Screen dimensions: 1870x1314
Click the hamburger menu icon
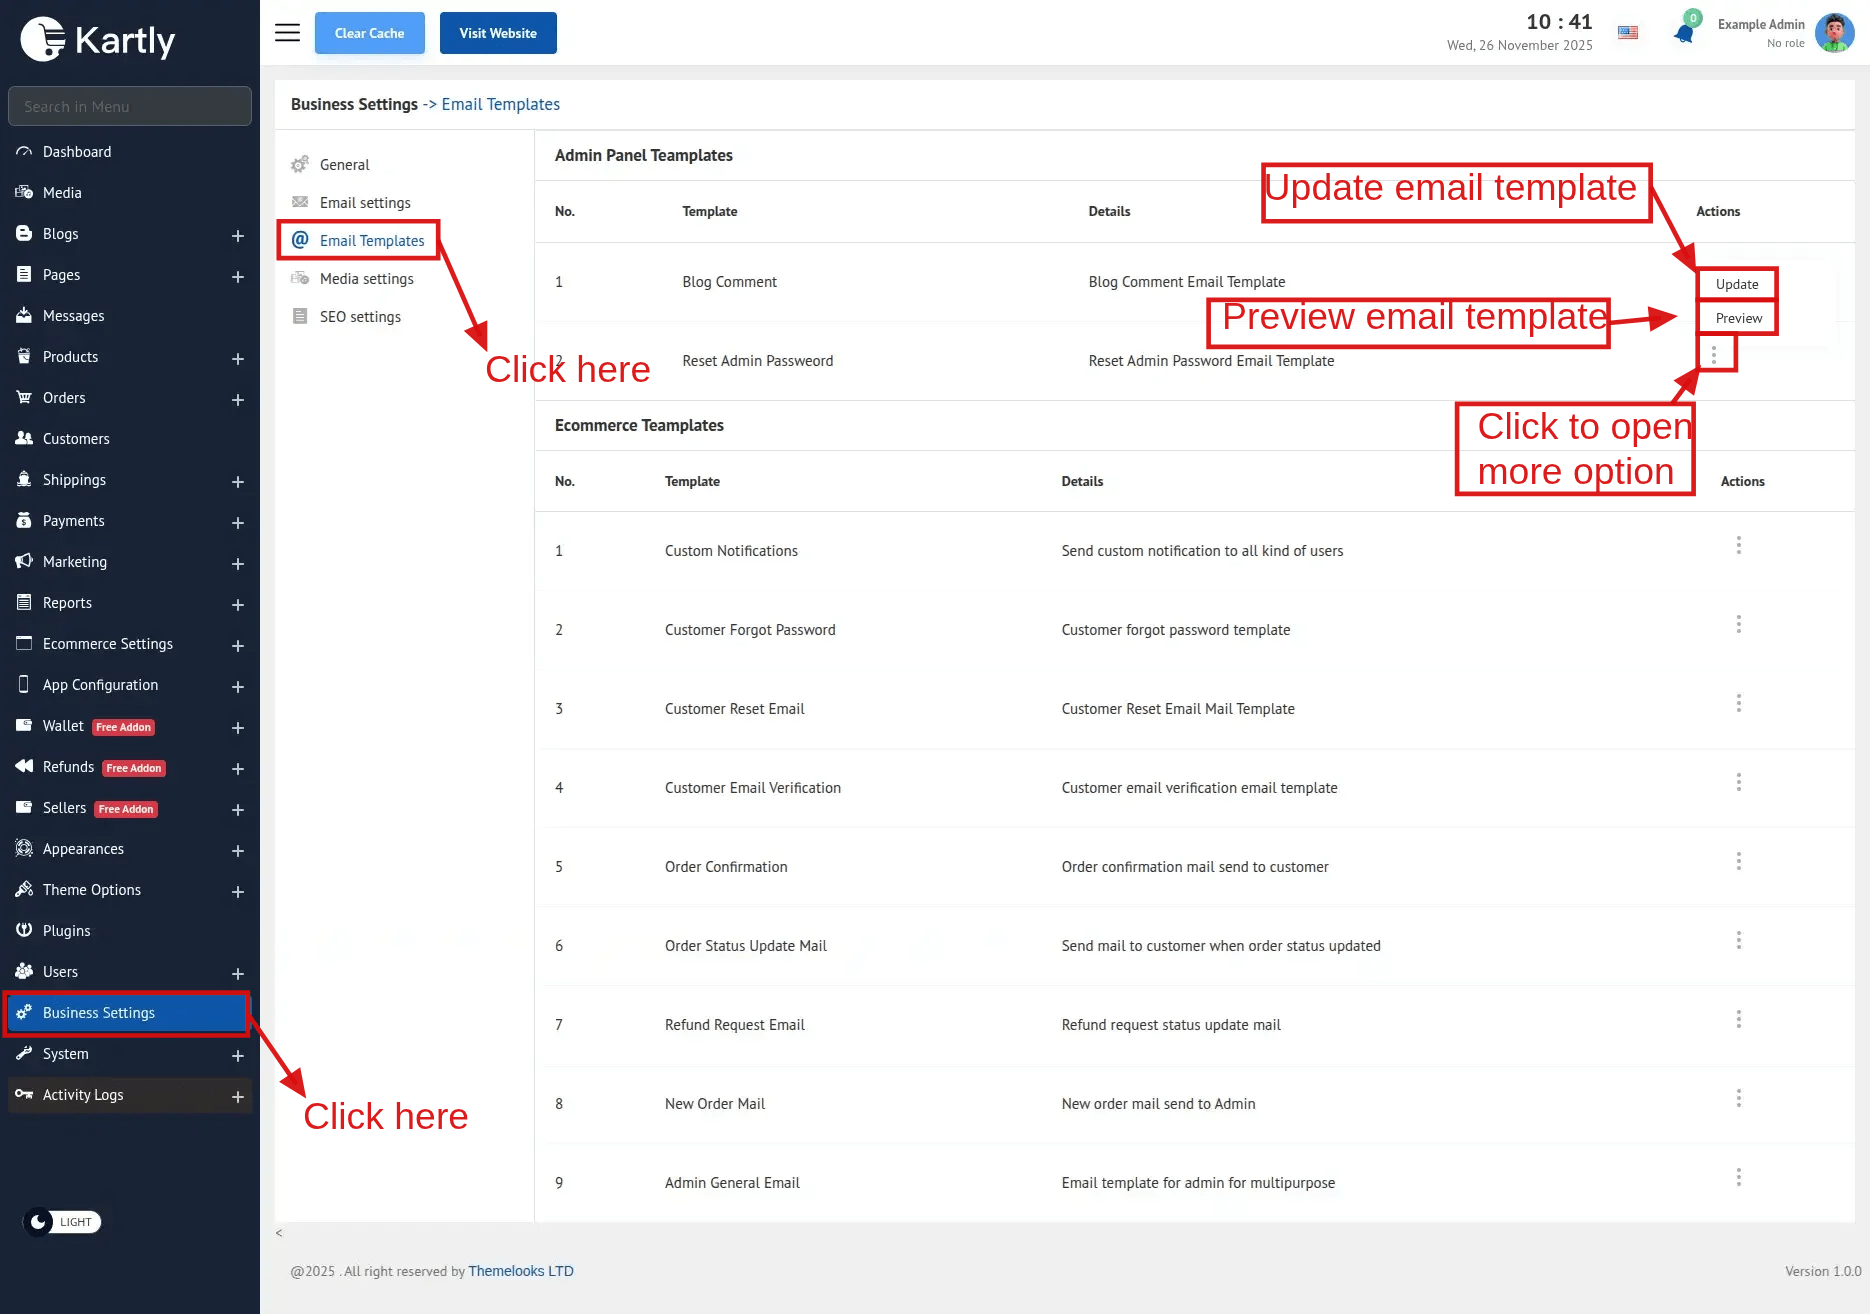click(287, 33)
